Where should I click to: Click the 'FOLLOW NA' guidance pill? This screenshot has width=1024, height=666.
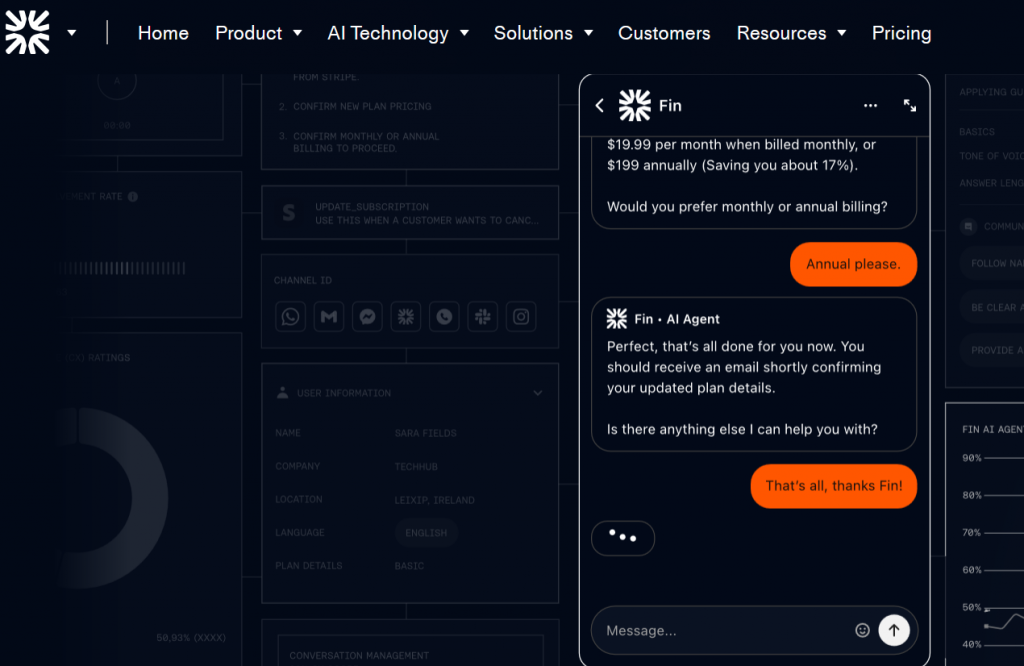click(993, 263)
